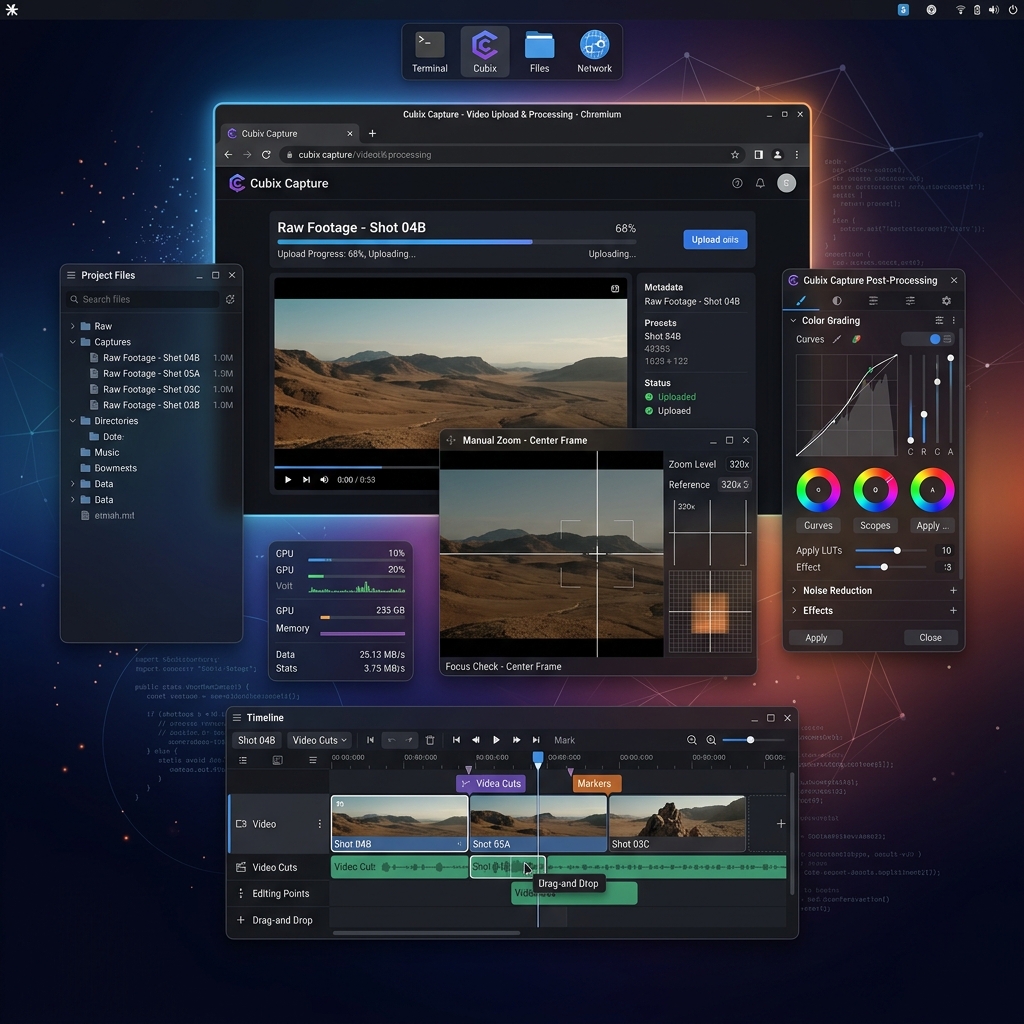Toggle the Video track visibility icon
1024x1024 pixels.
pos(241,824)
